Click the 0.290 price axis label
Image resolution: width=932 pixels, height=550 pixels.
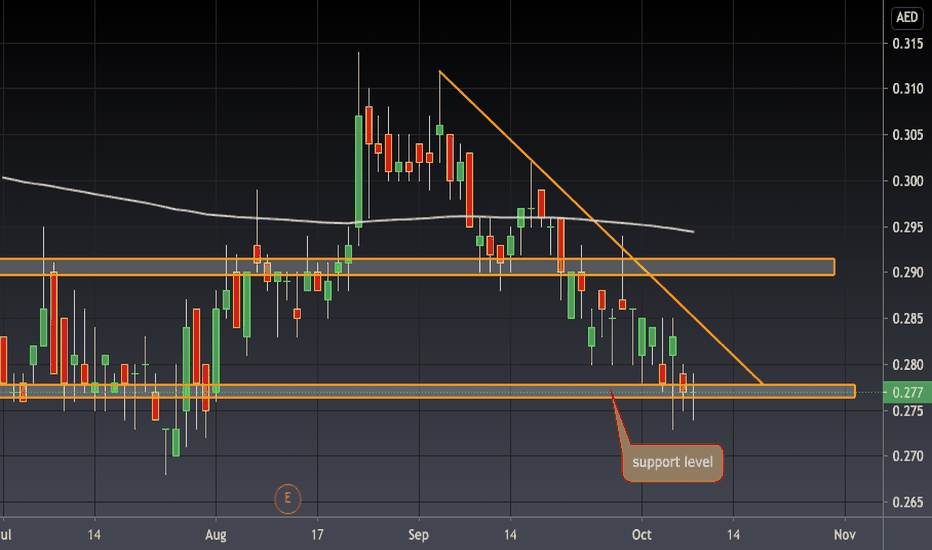point(908,273)
